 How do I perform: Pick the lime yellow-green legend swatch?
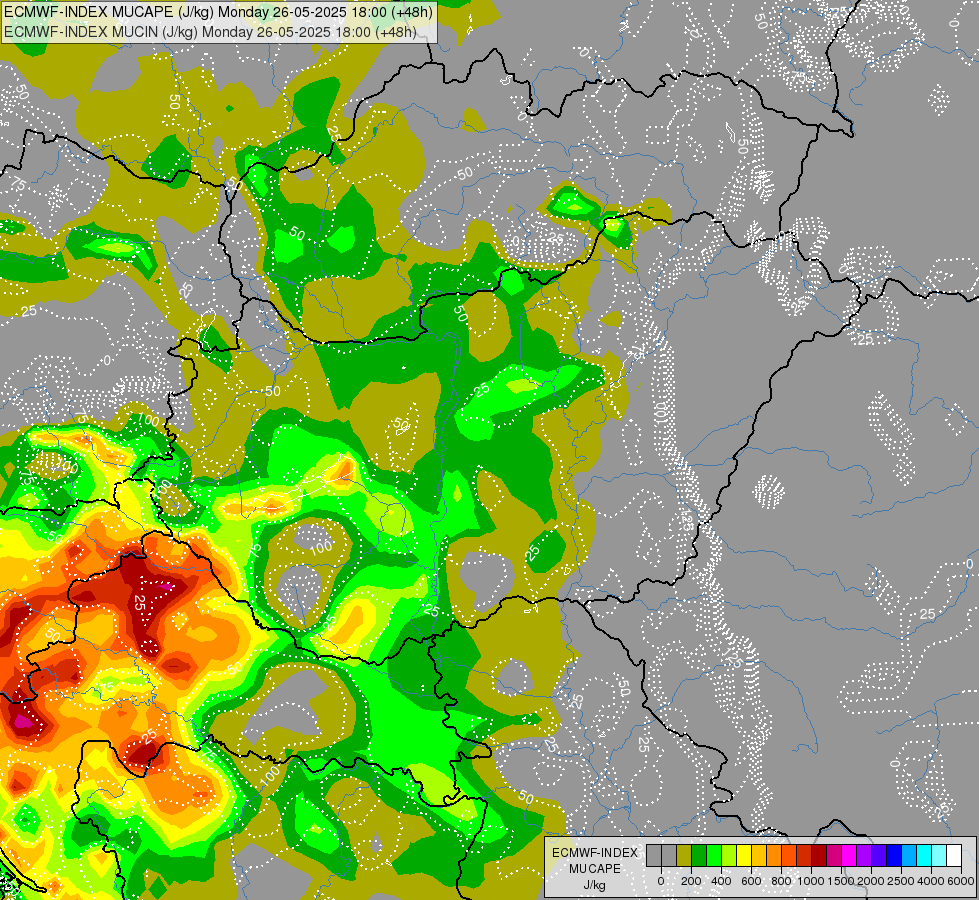tap(729, 855)
